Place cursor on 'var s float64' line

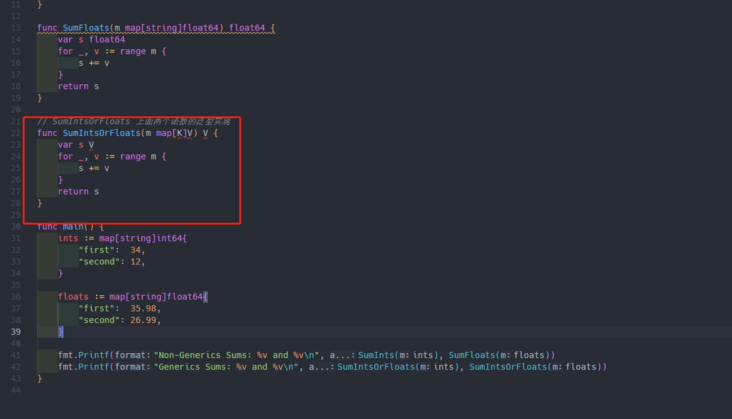[x=92, y=40]
